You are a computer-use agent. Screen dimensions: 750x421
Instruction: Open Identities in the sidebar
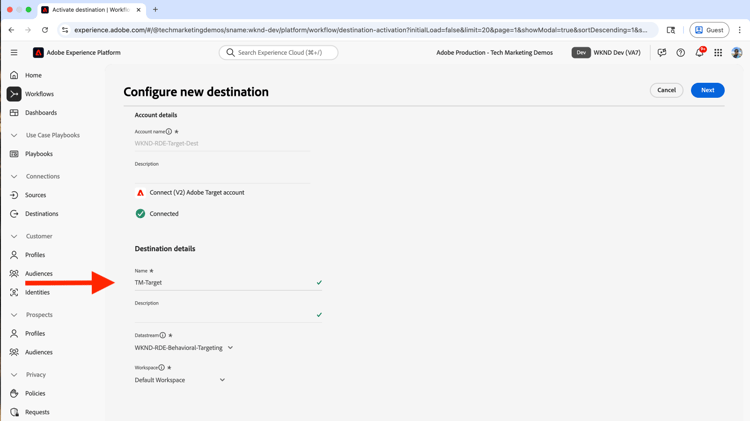[x=37, y=292]
